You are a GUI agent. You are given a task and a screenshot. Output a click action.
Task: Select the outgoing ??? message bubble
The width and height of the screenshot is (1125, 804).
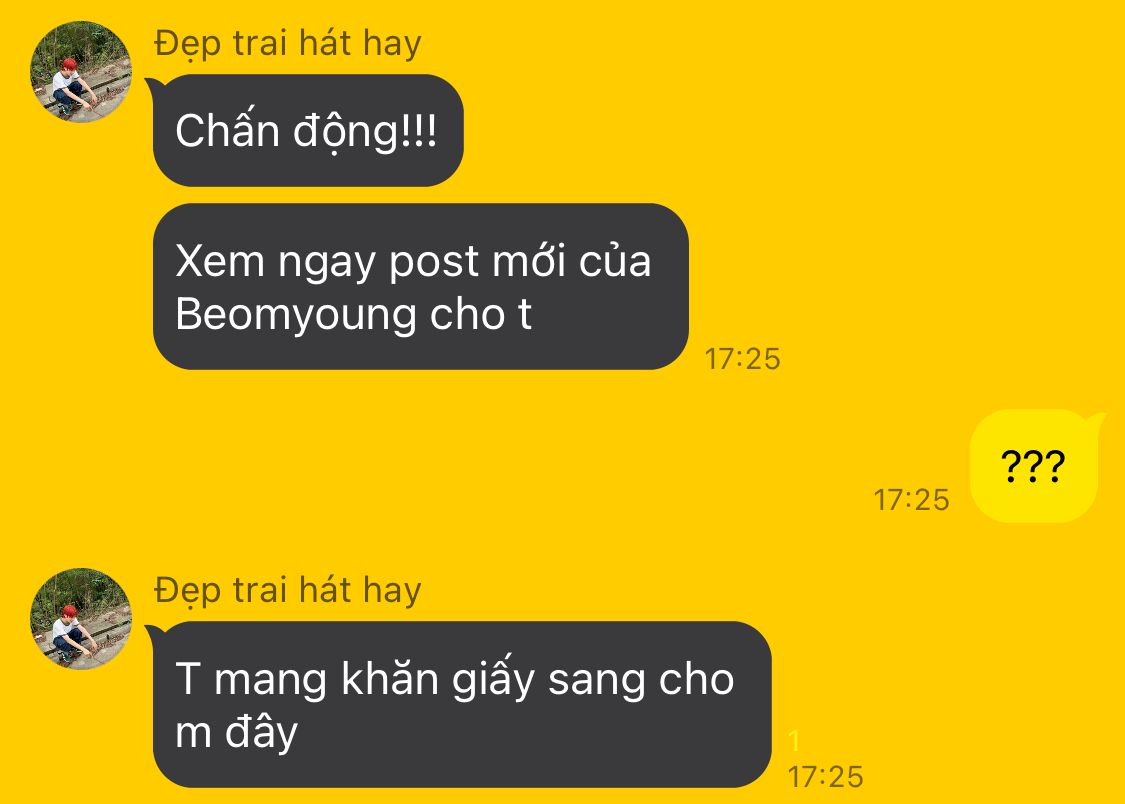(x=1034, y=465)
